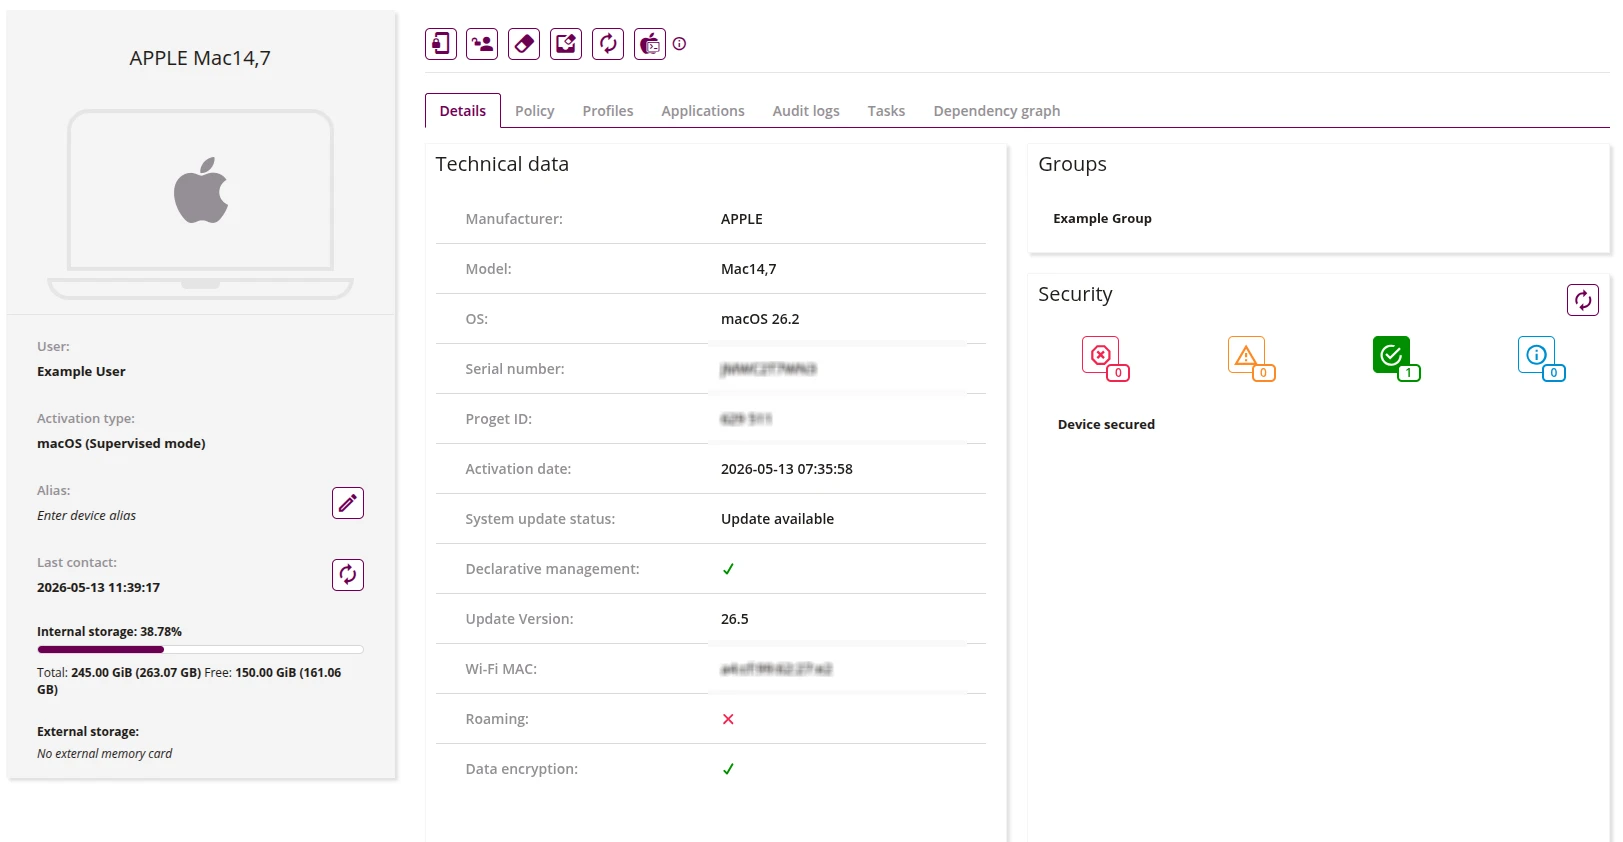The height and width of the screenshot is (842, 1623).
Task: Open the Dependency graph tab
Action: pos(997,111)
